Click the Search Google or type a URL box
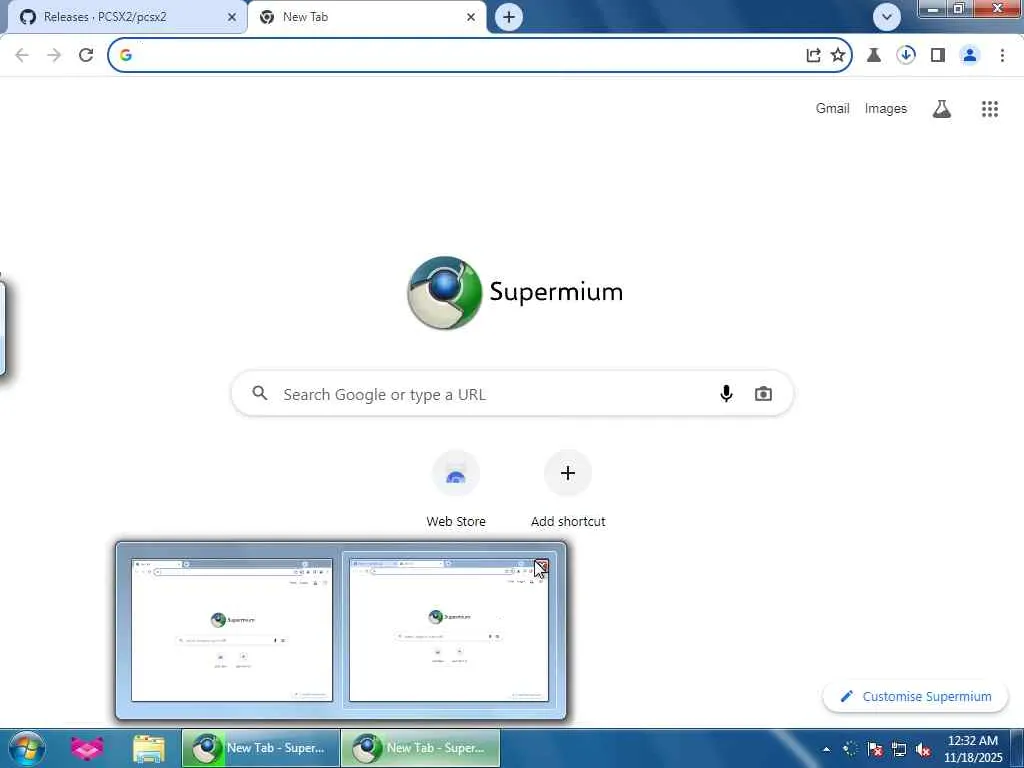Screen dimensions: 1024x768 point(512,394)
